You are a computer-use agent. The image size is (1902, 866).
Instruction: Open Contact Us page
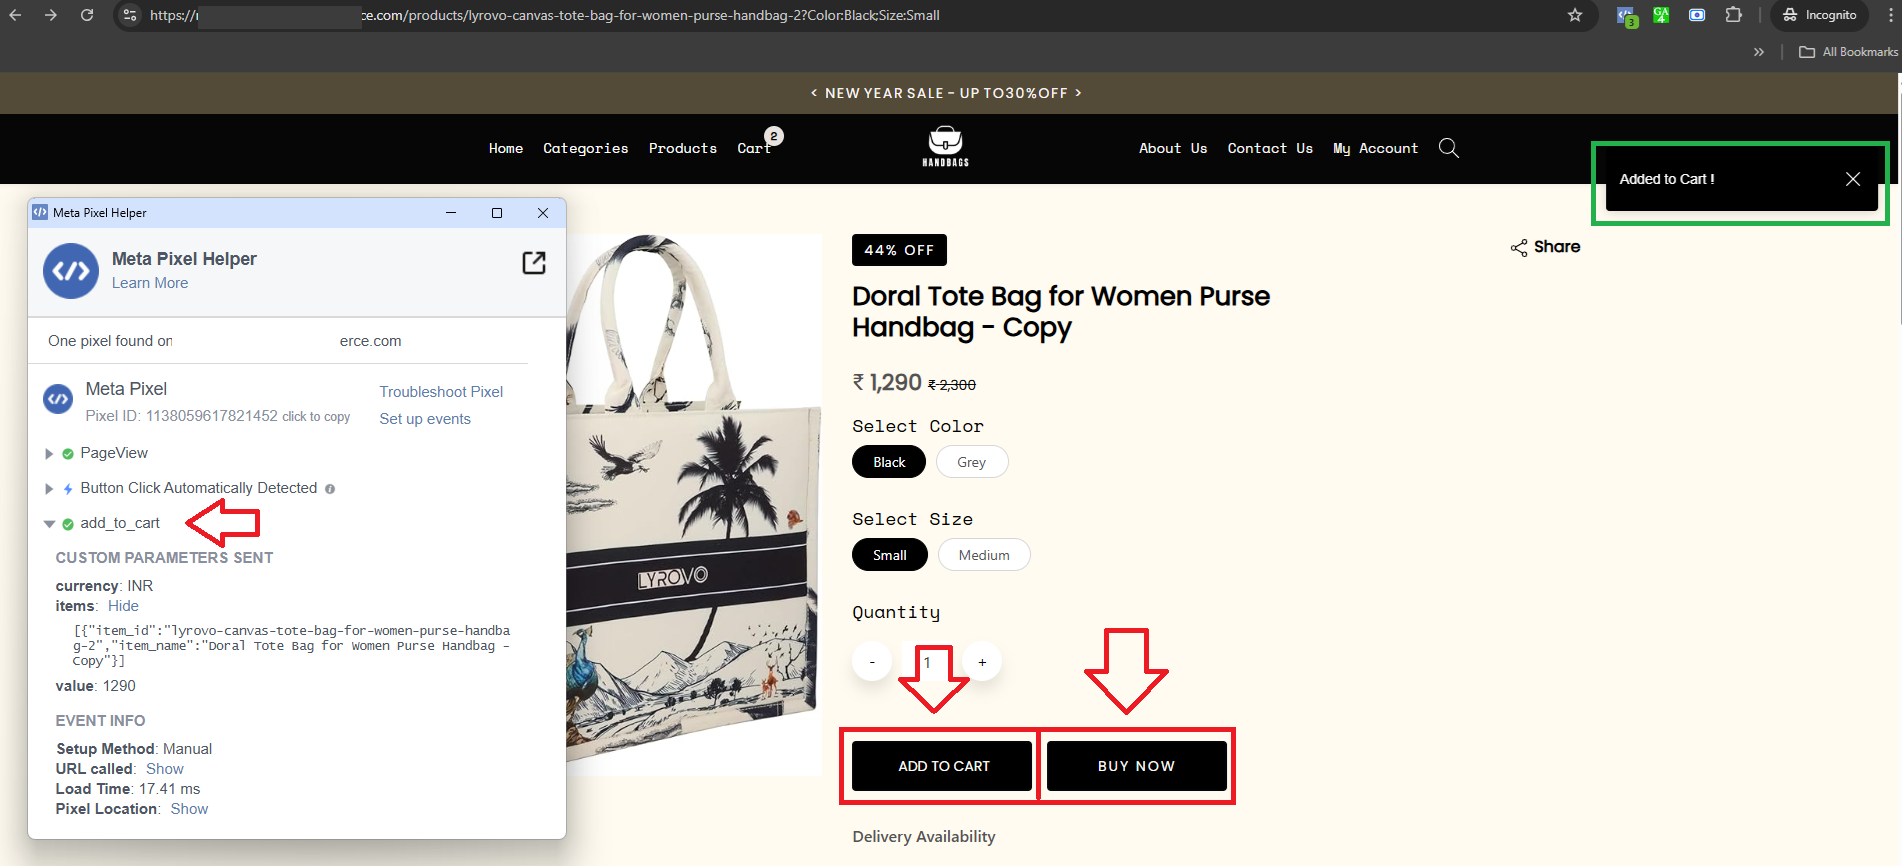point(1270,148)
